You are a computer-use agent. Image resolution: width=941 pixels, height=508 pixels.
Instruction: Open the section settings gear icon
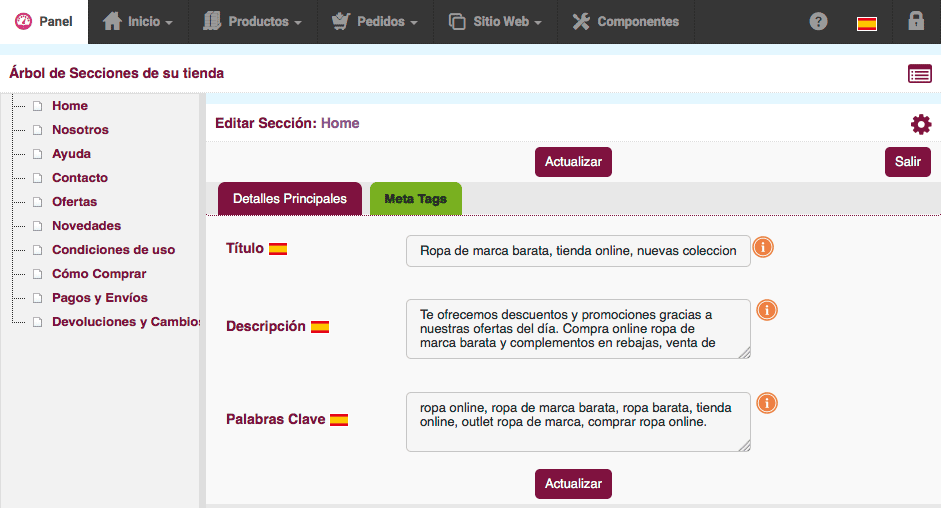920,124
